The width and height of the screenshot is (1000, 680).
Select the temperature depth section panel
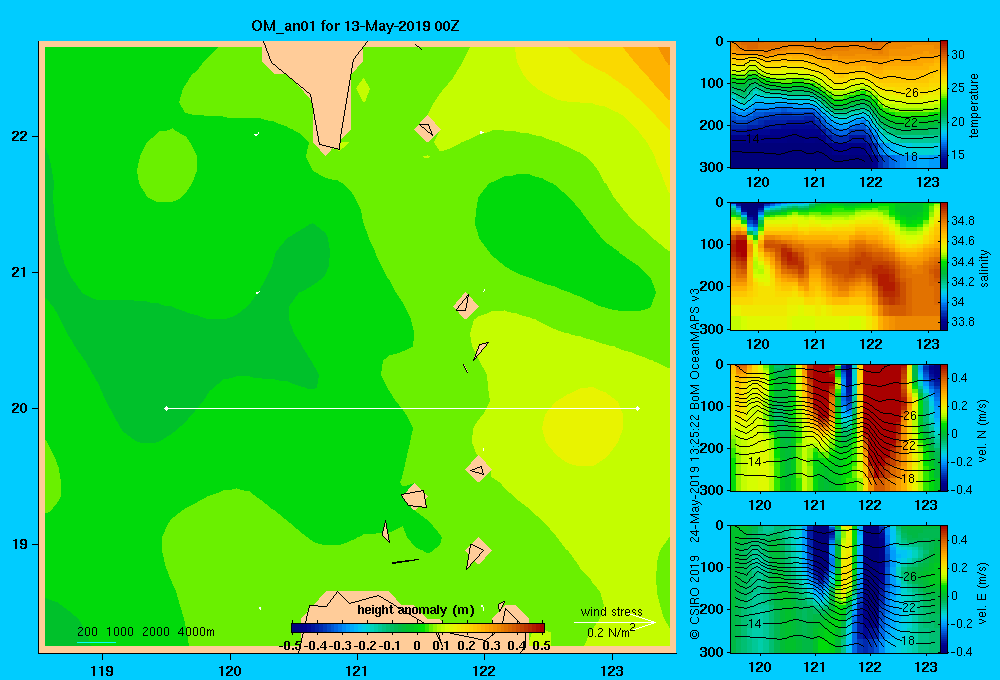tap(834, 105)
